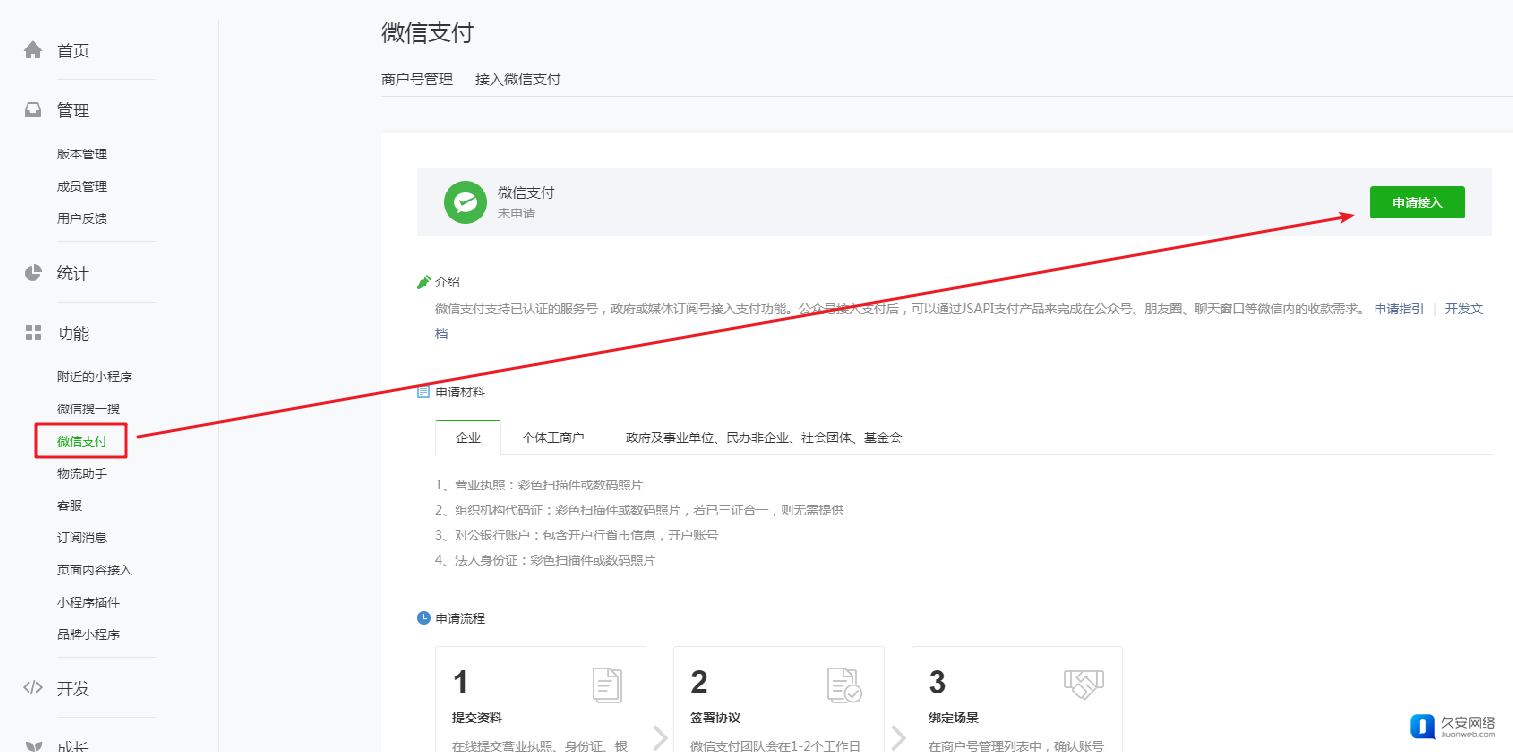Select the 政府及事业单位 materials tab
The height and width of the screenshot is (752, 1513).
point(764,437)
